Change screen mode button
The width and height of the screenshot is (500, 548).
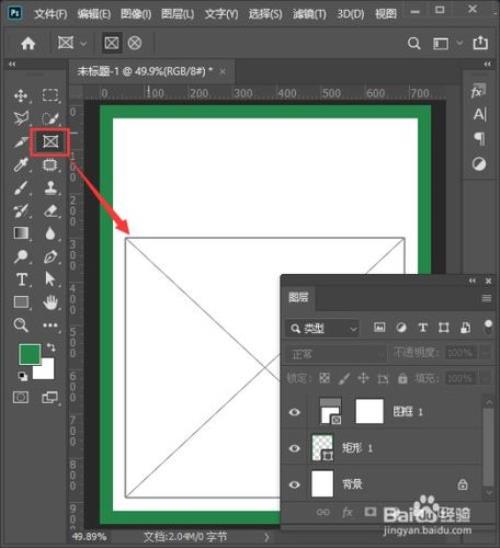coord(50,397)
